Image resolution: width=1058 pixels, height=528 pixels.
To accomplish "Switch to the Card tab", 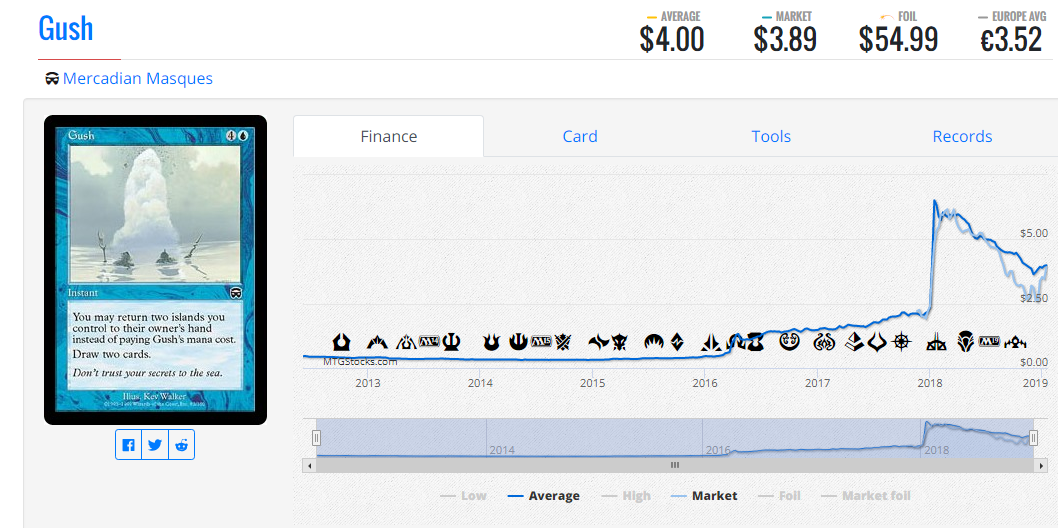I will point(580,137).
